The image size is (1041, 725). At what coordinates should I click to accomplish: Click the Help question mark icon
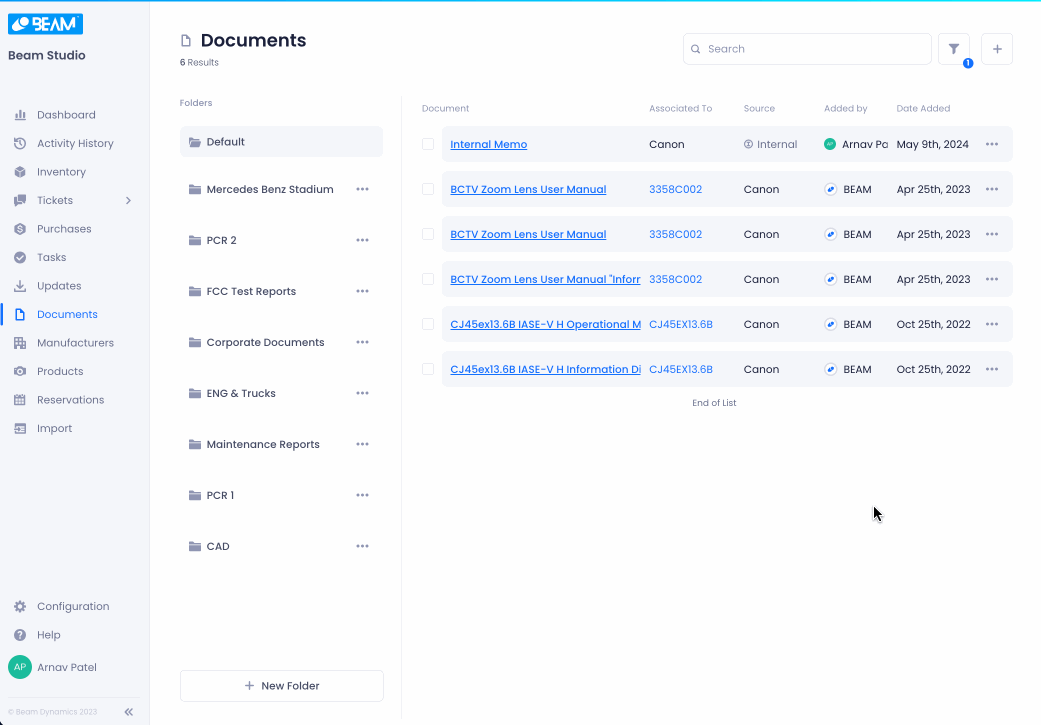[20, 635]
